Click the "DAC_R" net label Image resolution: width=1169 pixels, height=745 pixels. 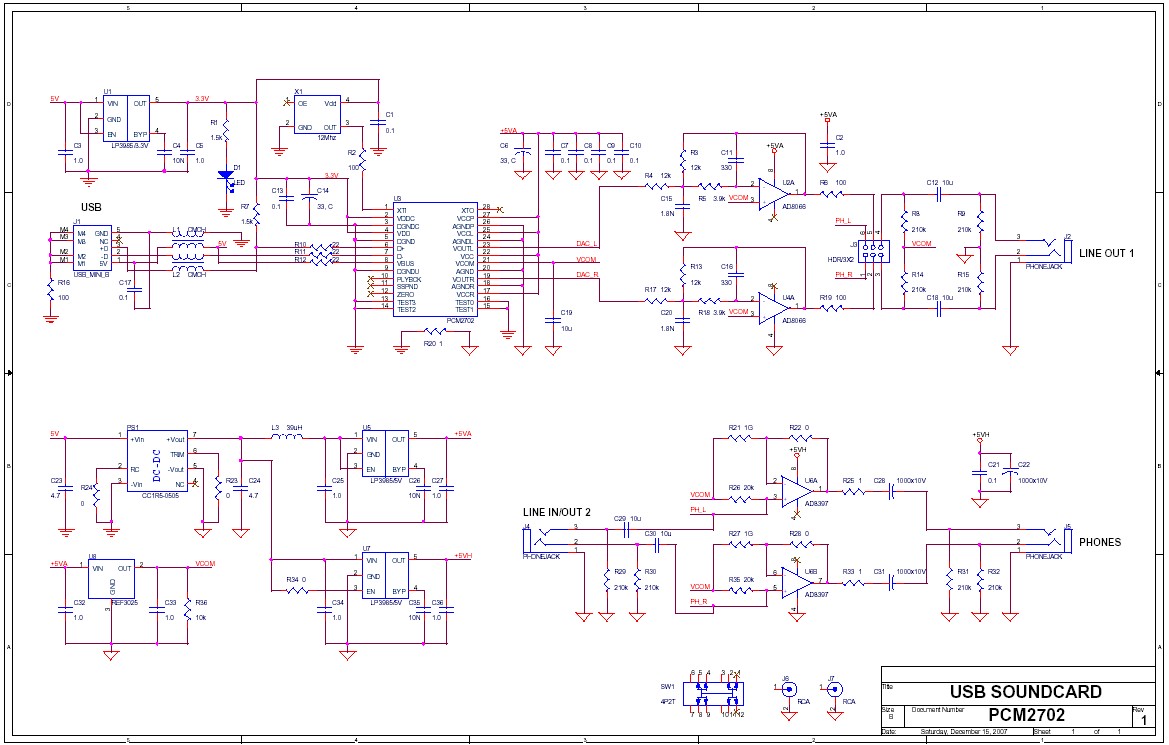587,274
